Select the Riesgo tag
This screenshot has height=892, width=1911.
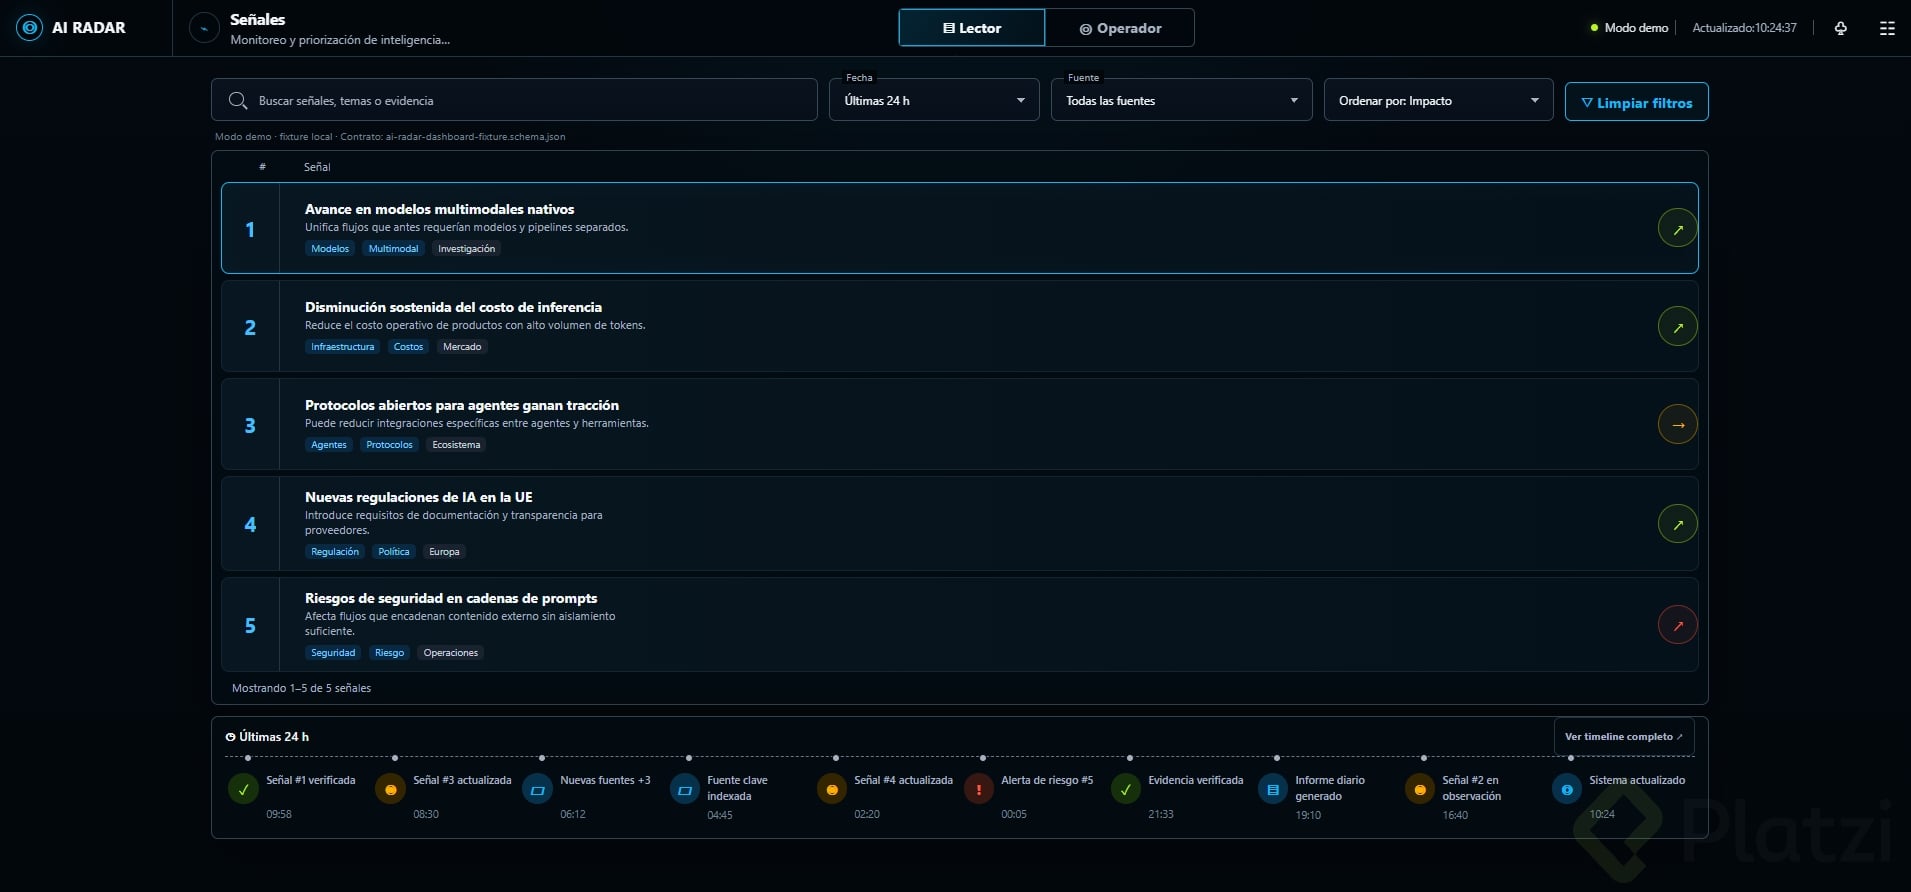(389, 653)
